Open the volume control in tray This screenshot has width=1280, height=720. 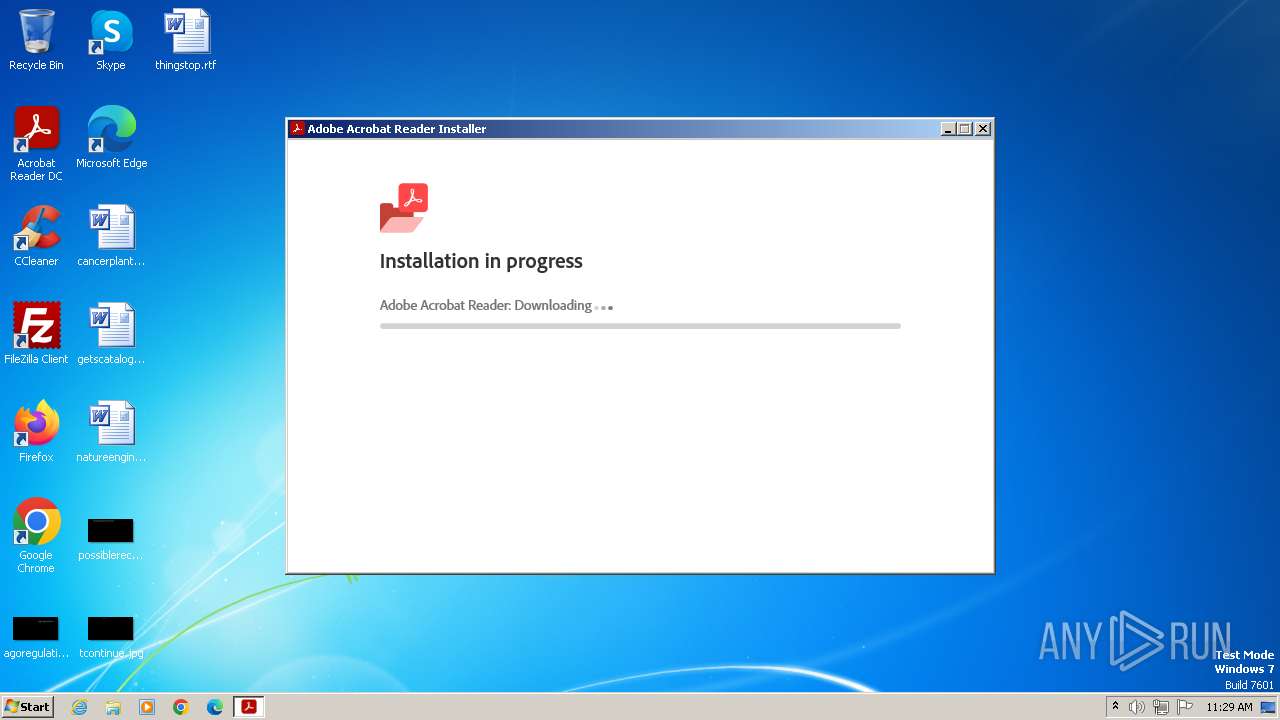point(1137,707)
